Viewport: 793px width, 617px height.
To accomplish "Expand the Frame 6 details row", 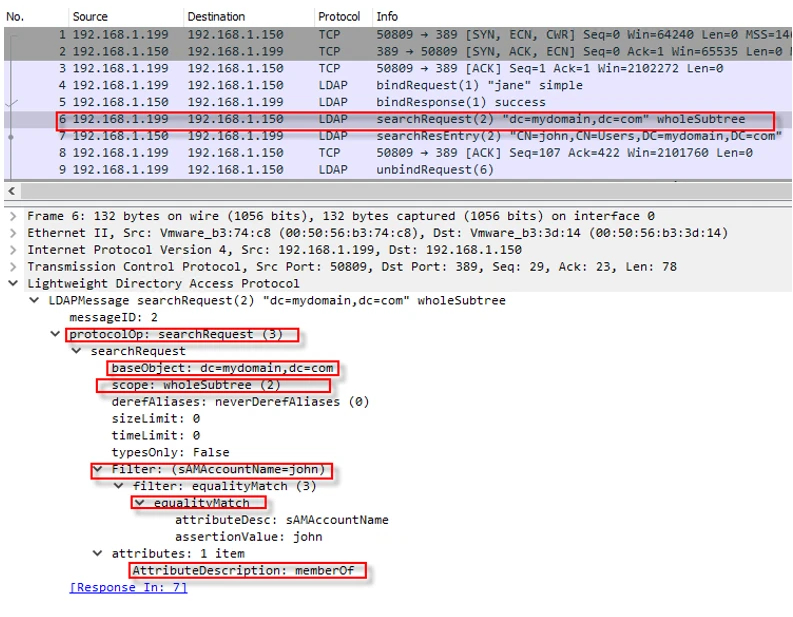I will (x=12, y=216).
